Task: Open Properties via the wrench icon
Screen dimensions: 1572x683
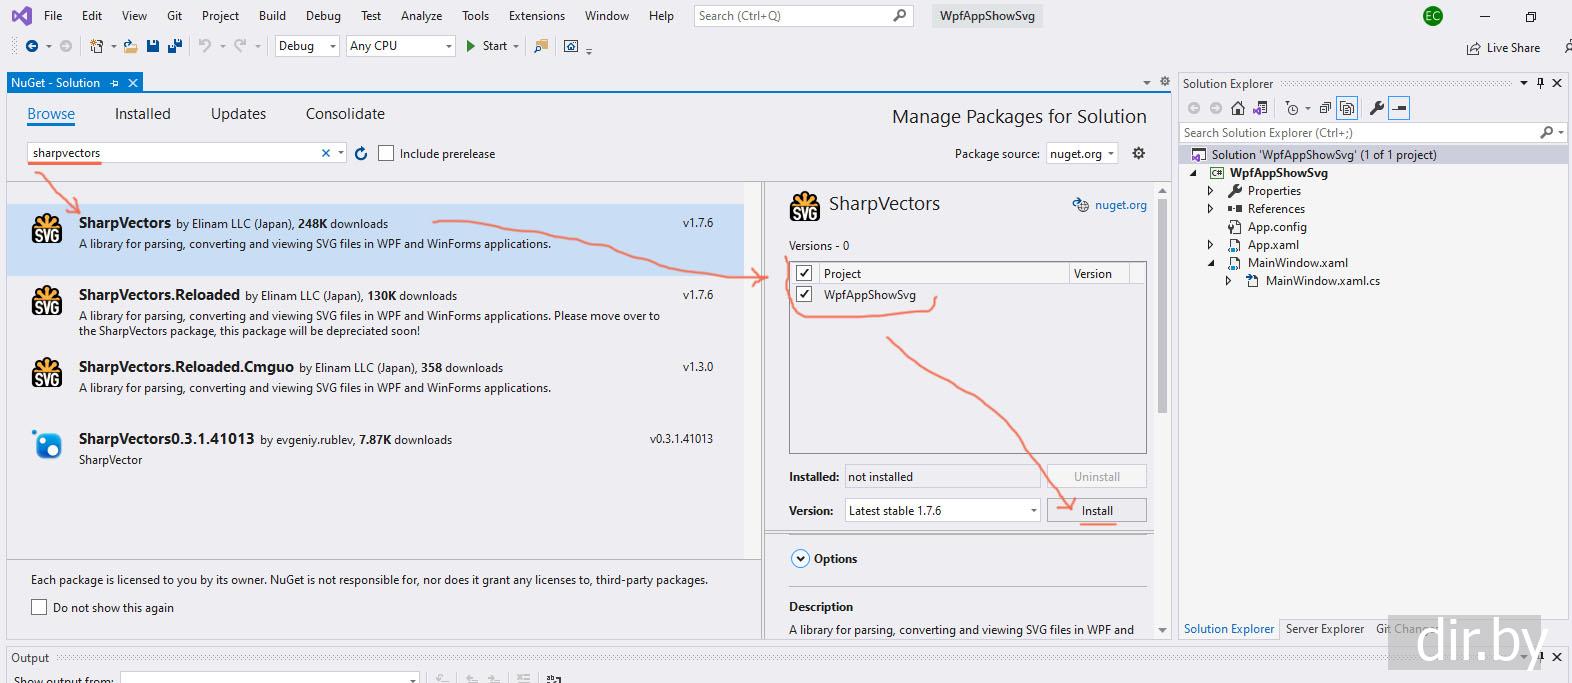Action: click(1376, 108)
